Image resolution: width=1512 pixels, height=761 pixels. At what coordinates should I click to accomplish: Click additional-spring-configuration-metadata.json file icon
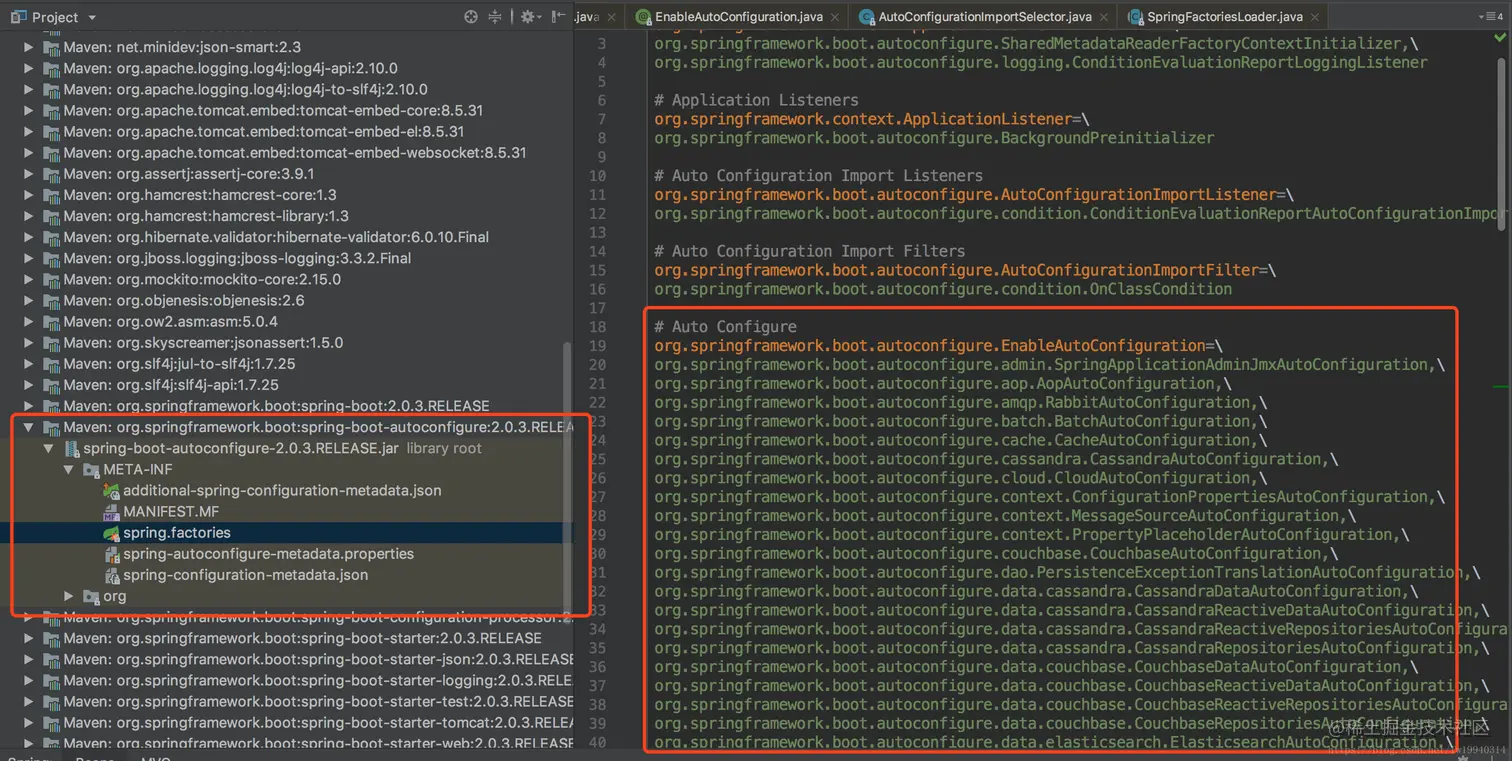coord(112,491)
